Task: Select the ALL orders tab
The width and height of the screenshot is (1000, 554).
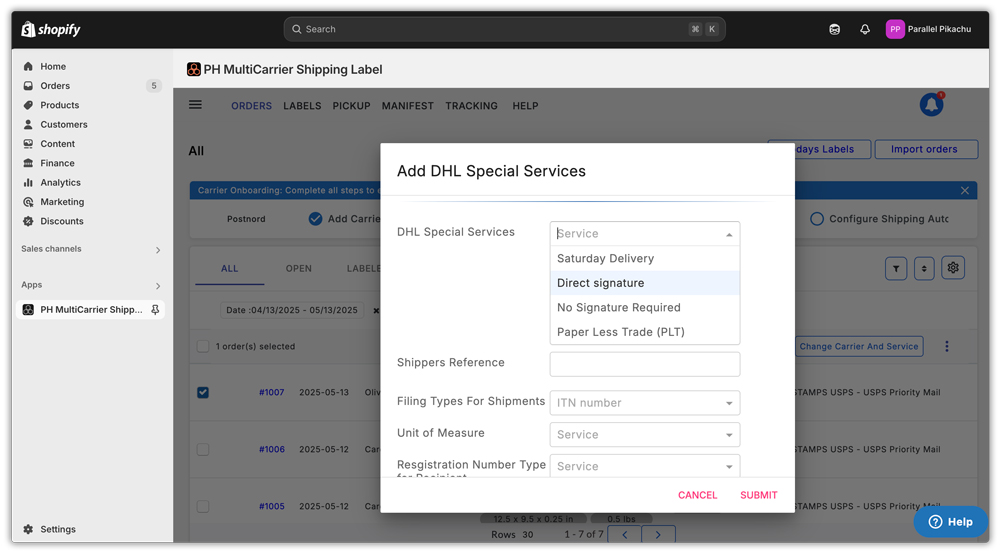Action: coord(230,268)
